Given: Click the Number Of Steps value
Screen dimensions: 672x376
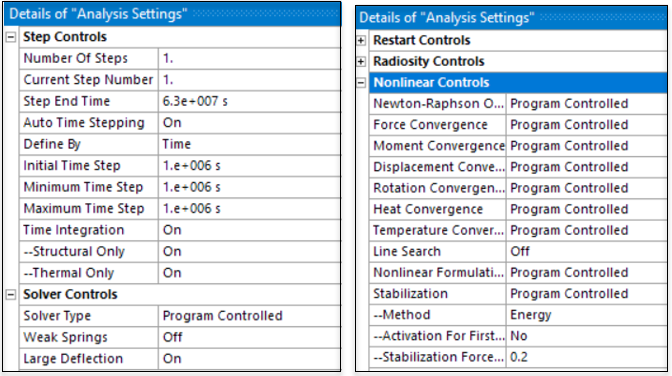Looking at the screenshot, I should pos(249,58).
